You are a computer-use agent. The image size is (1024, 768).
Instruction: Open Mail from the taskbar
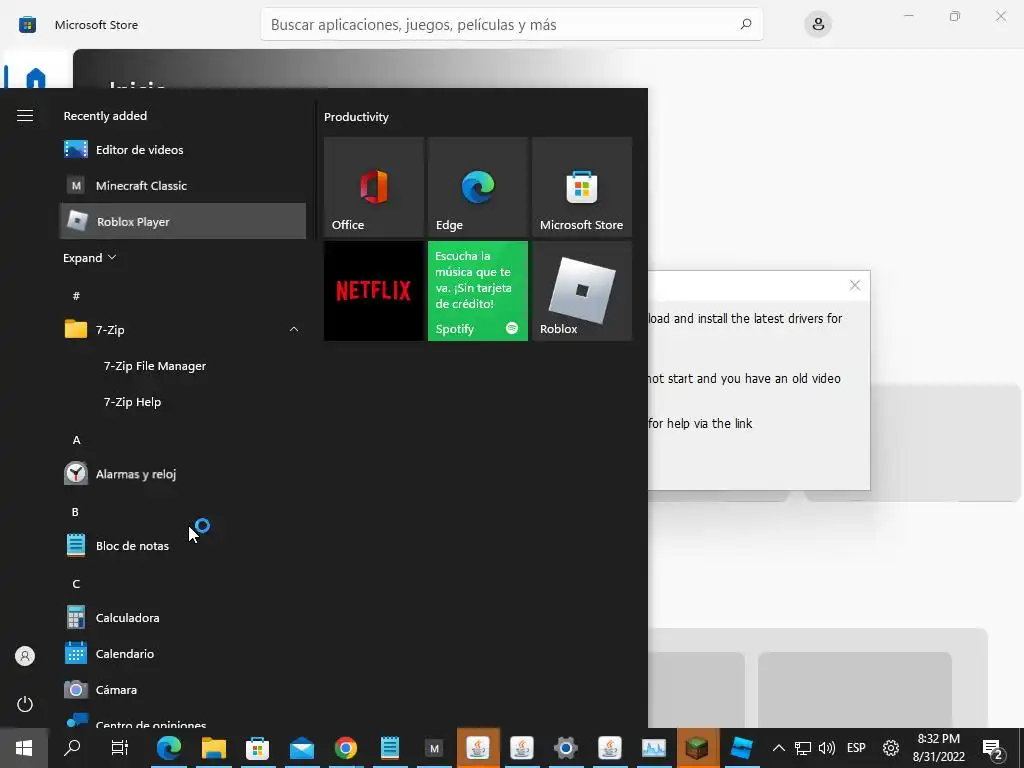(x=302, y=748)
